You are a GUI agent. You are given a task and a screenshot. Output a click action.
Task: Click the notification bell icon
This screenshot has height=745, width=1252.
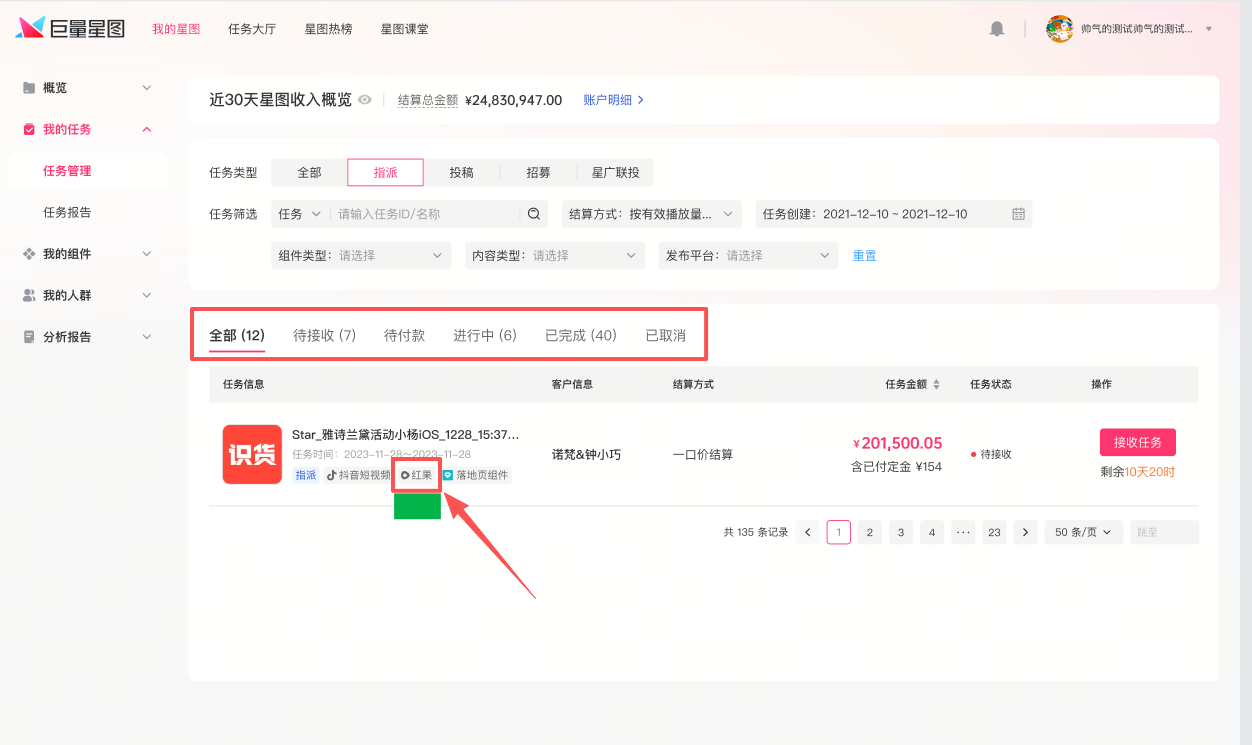tap(996, 29)
